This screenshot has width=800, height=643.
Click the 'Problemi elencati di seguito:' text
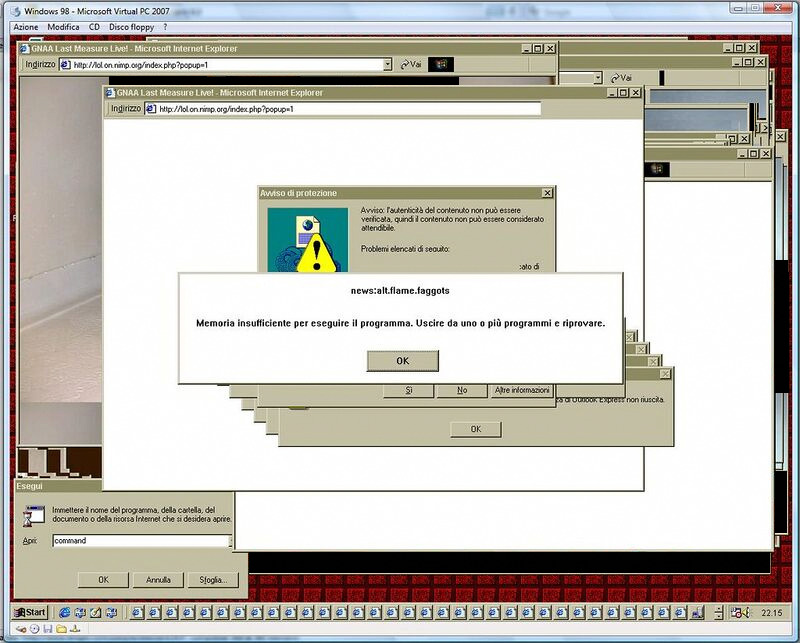pyautogui.click(x=405, y=249)
